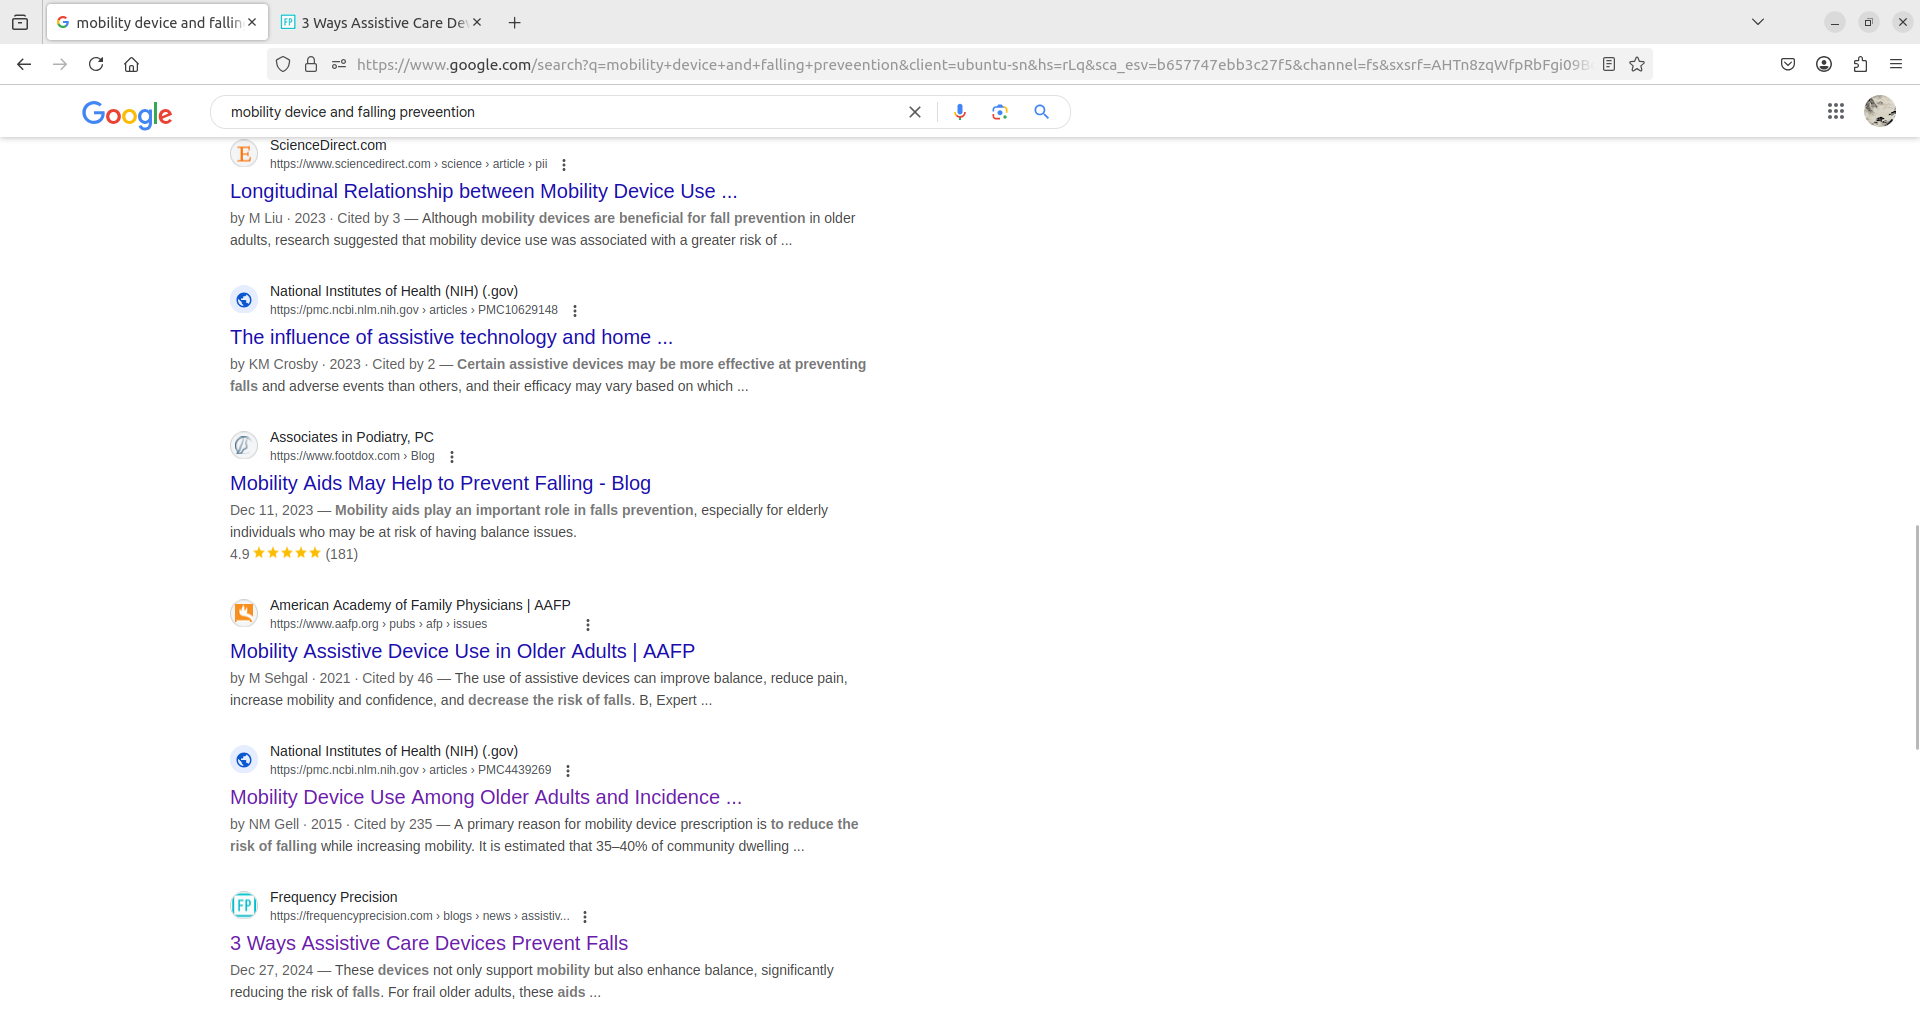
Task: Click the Associates in Podiatry favicon
Action: (244, 446)
